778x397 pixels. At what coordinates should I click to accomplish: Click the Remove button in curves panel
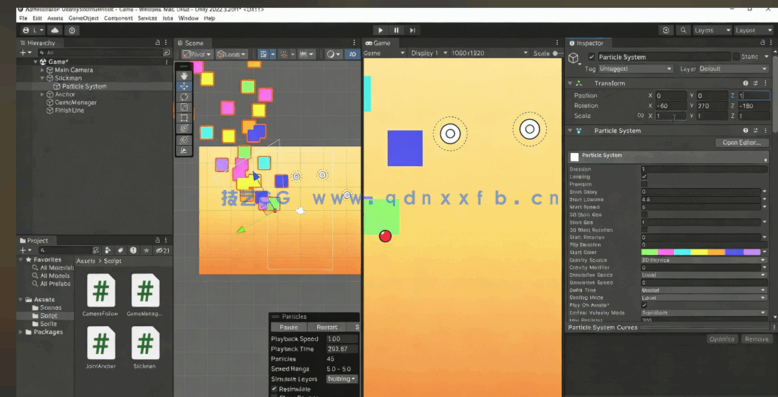[x=757, y=339]
